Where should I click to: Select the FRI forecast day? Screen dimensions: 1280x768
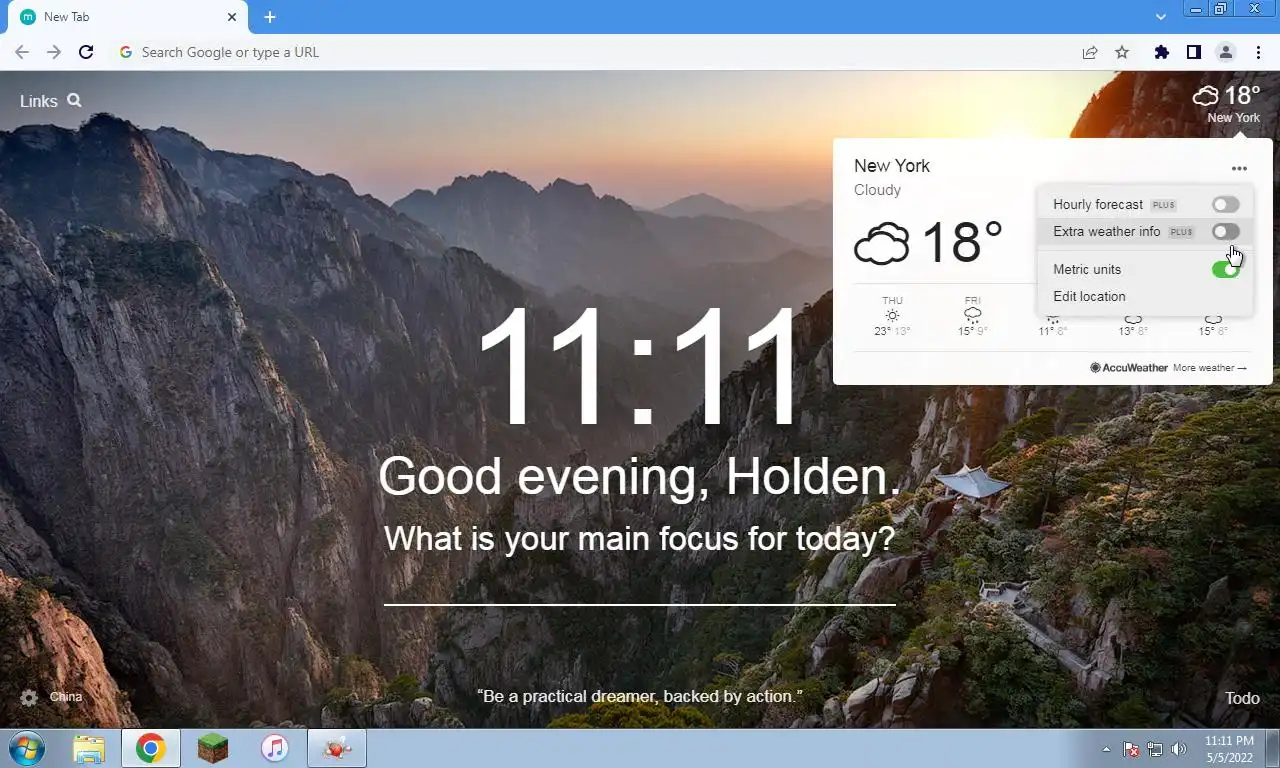(x=972, y=316)
